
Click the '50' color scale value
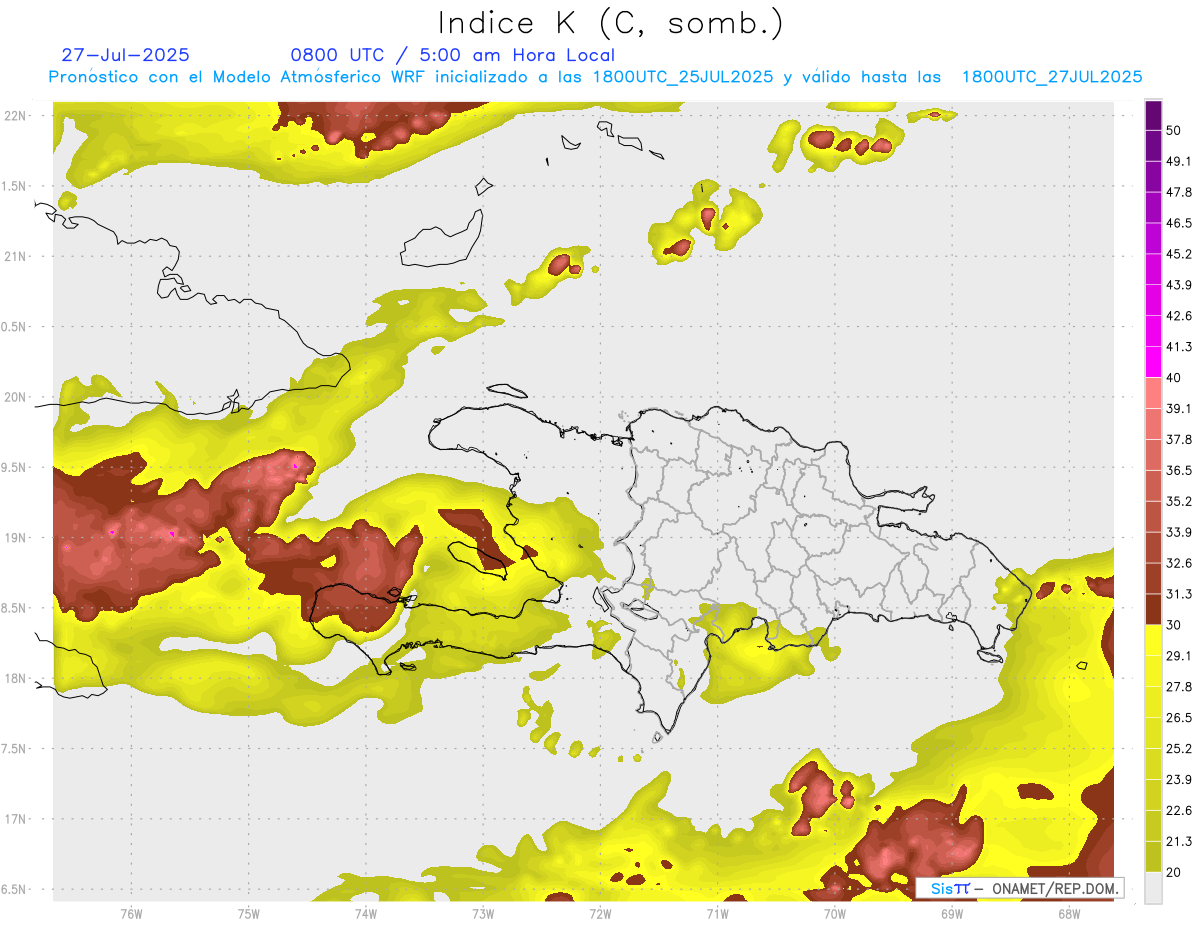point(1174,131)
